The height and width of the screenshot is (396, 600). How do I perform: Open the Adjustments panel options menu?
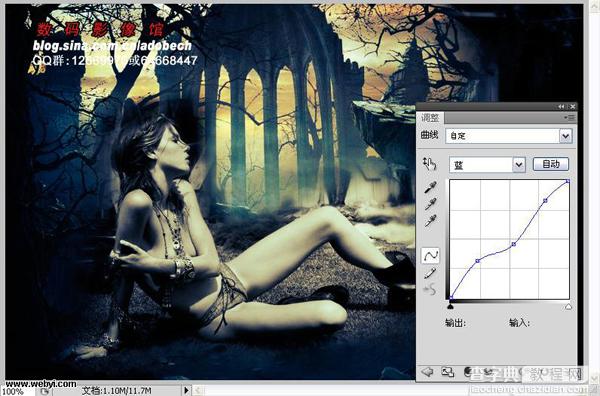coord(570,117)
